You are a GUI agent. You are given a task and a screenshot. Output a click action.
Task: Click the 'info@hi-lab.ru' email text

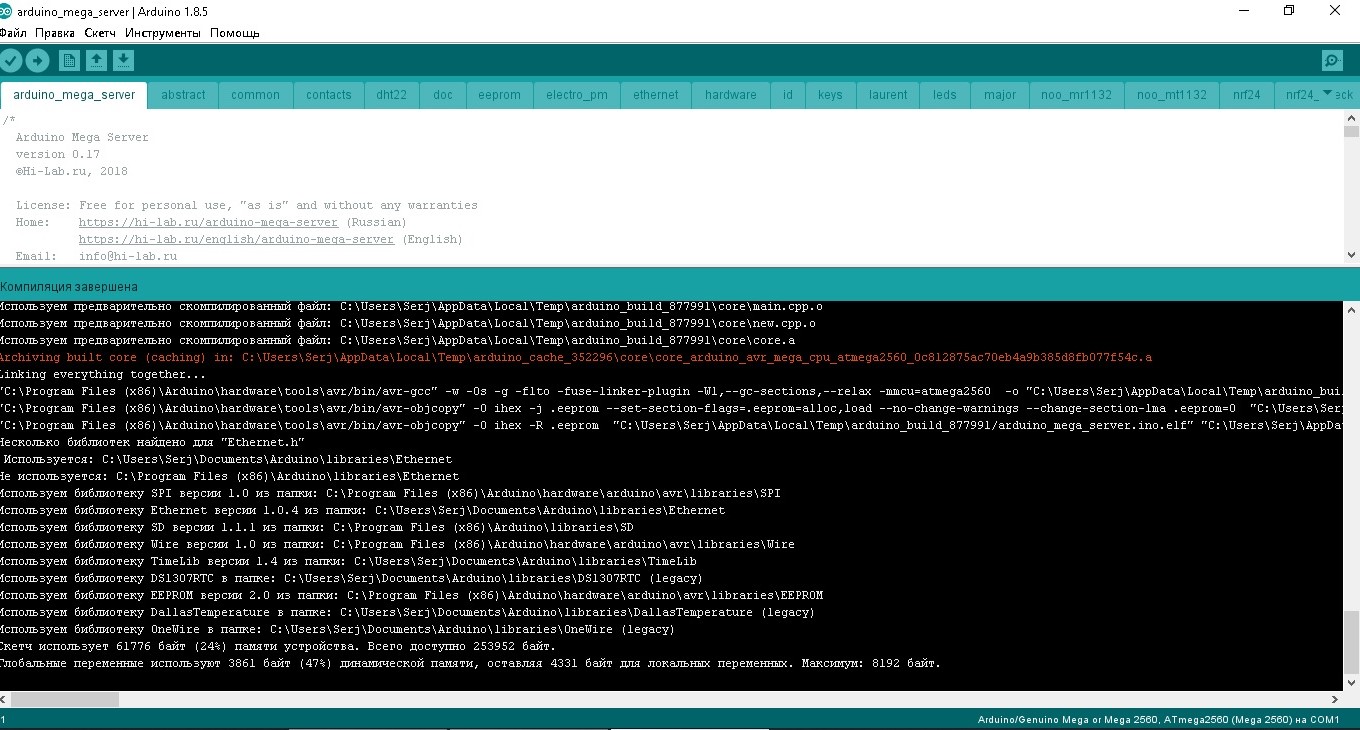point(128,256)
